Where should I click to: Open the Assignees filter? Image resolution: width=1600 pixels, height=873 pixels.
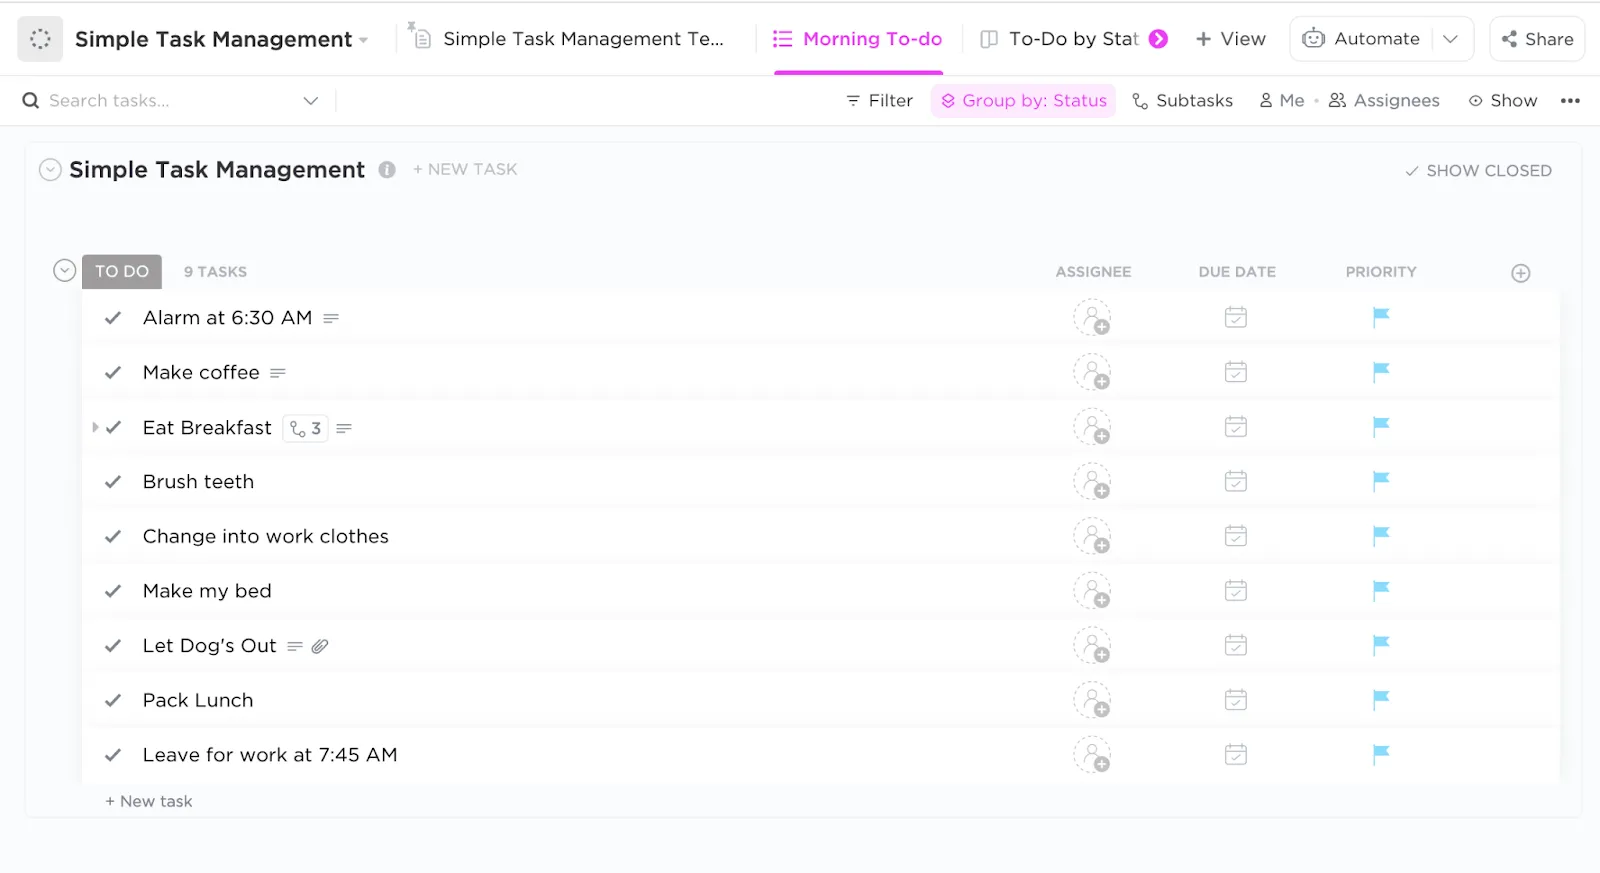1384,101
